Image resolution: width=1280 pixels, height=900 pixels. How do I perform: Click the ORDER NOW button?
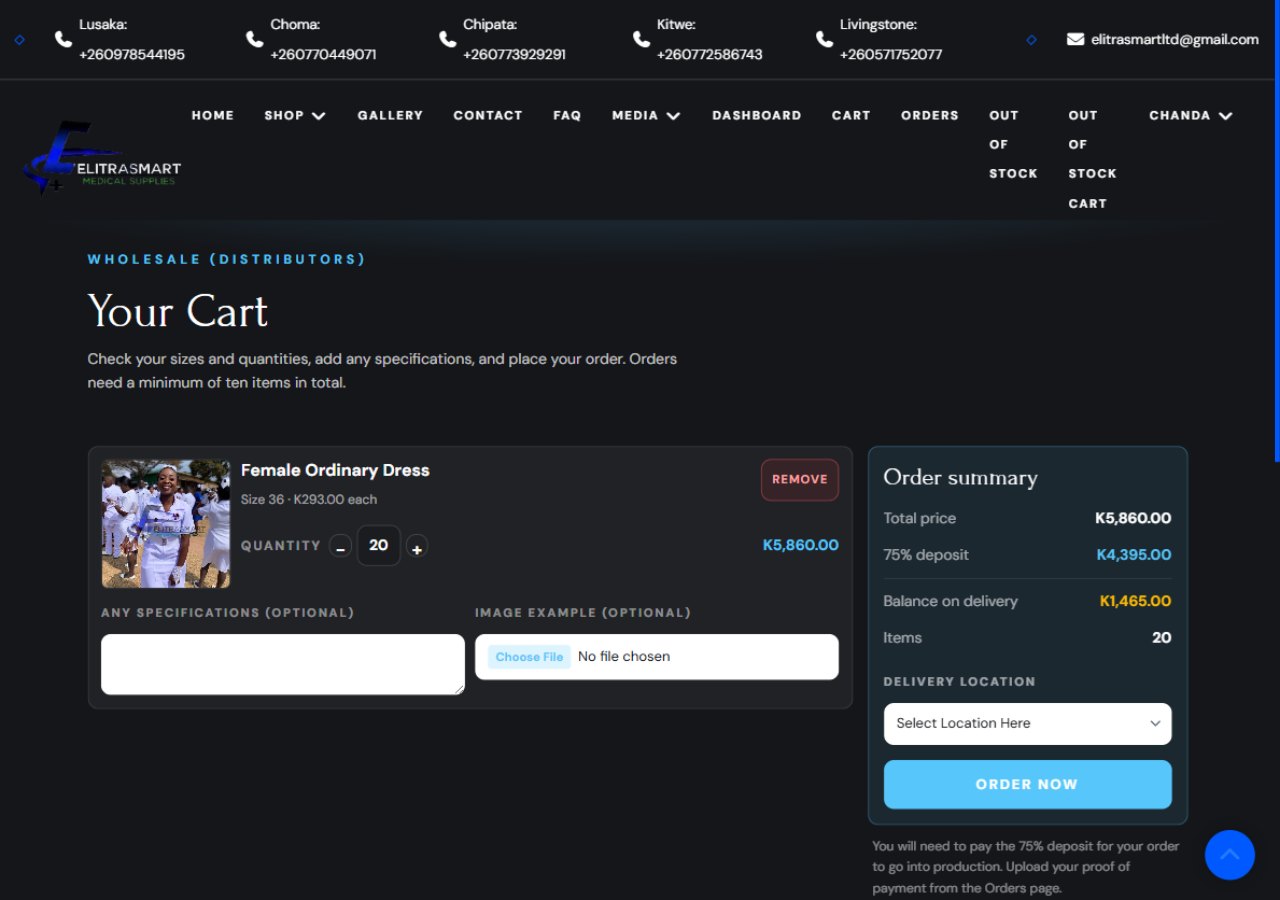(1027, 784)
